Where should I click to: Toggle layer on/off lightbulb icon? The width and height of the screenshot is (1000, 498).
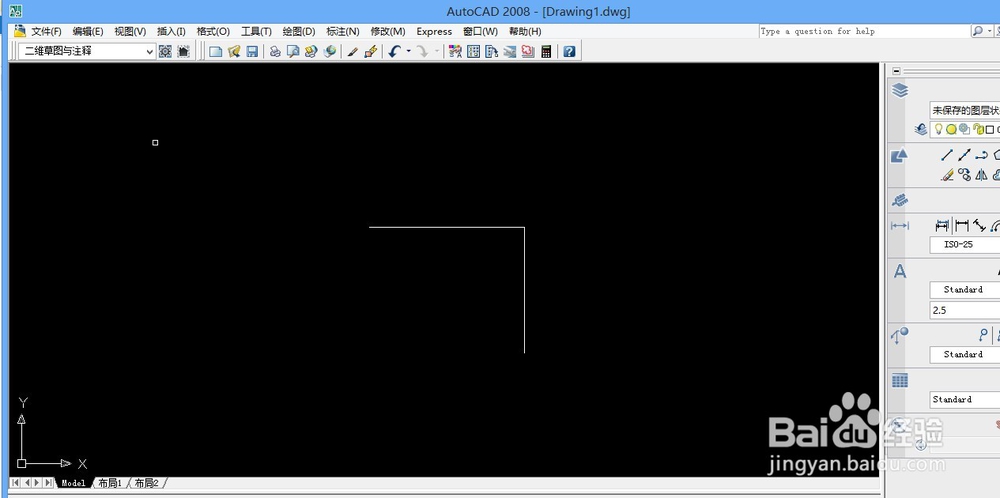939,129
